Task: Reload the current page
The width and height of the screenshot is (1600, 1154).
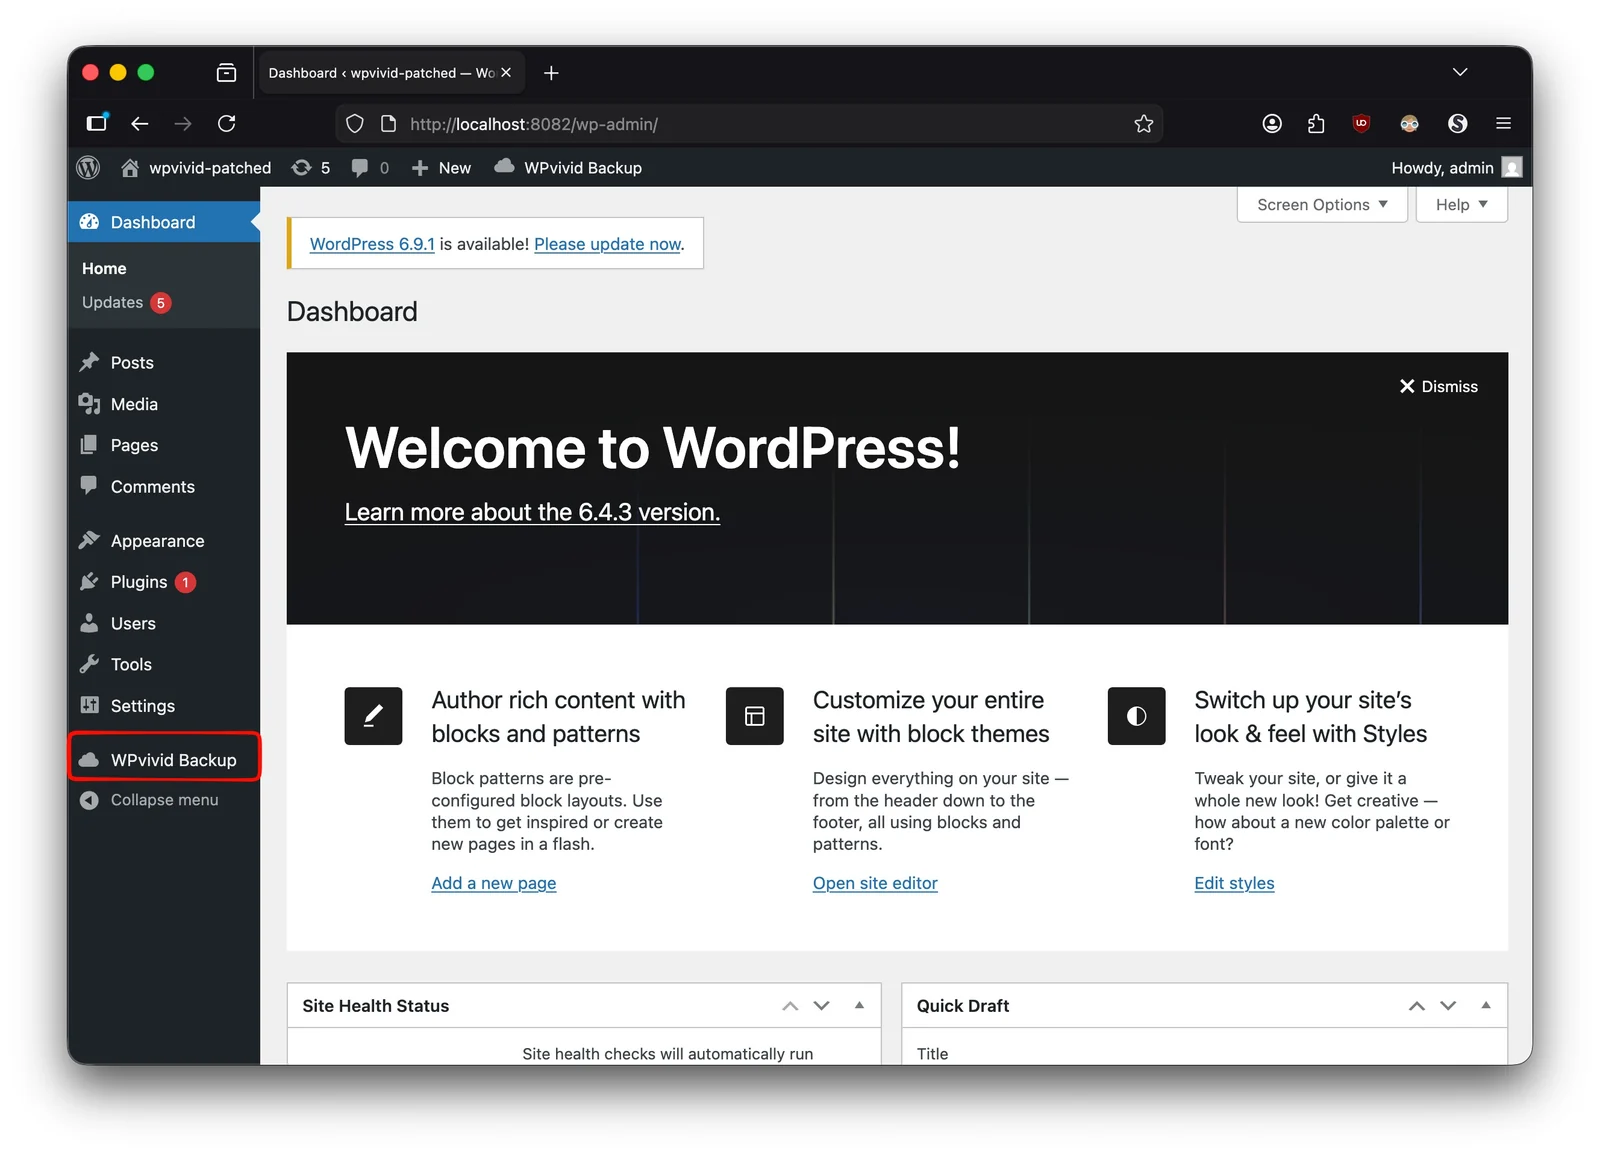Action: (x=227, y=124)
